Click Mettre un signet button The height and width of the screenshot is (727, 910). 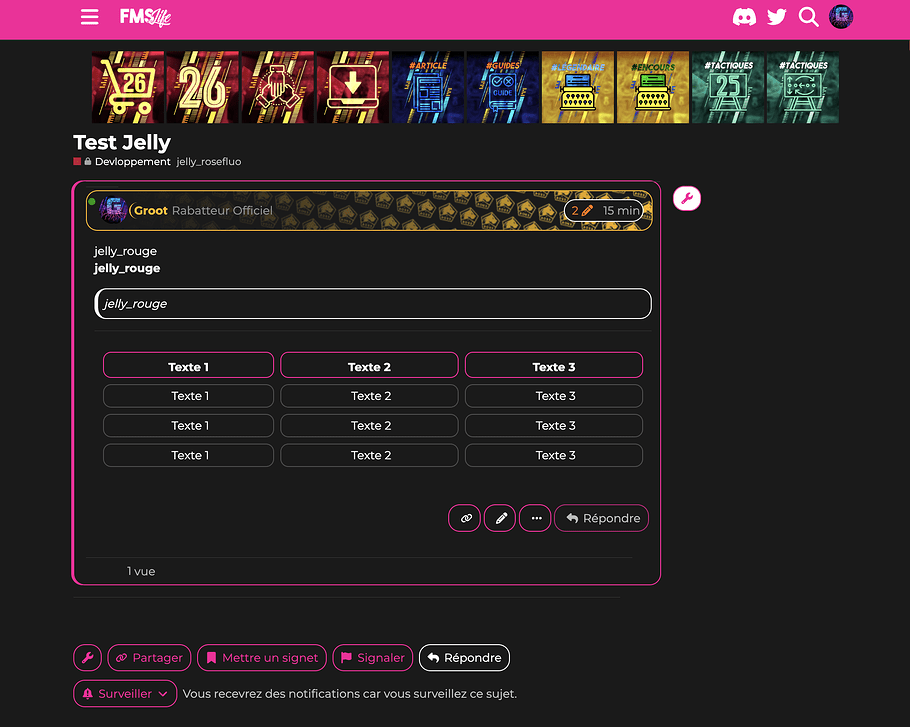[x=262, y=657]
